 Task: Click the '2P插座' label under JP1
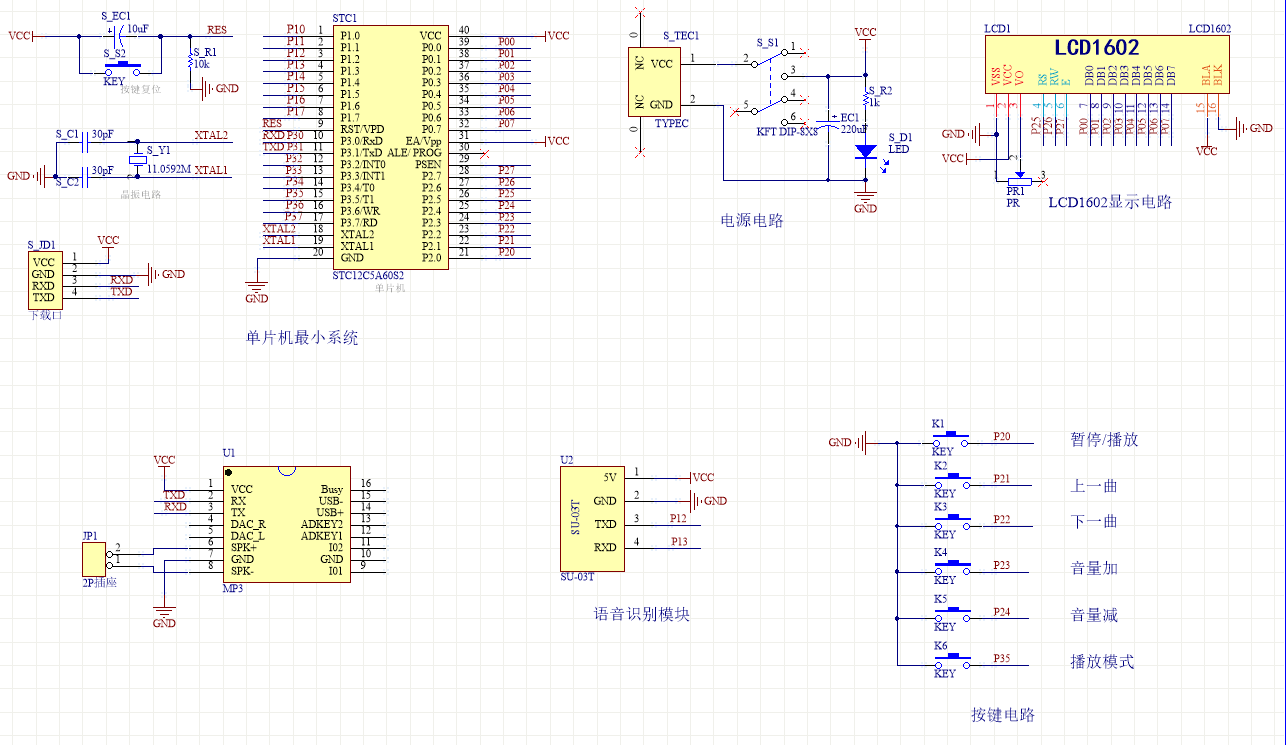99,581
